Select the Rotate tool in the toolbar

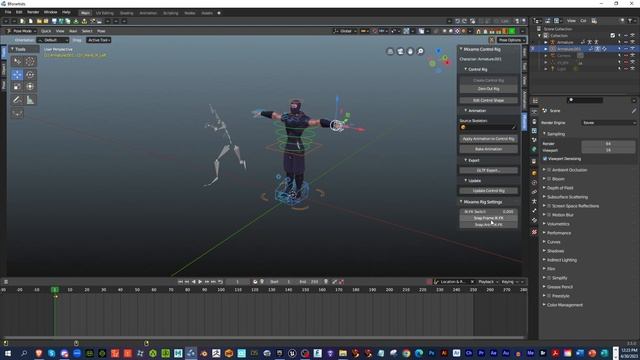[x=30, y=75]
